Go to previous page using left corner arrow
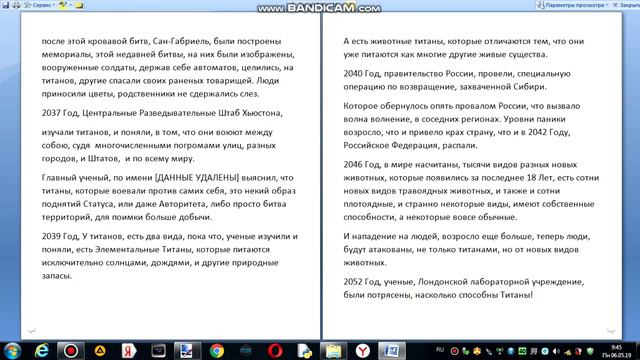Screen dimensions: 640x360 pos(32,331)
